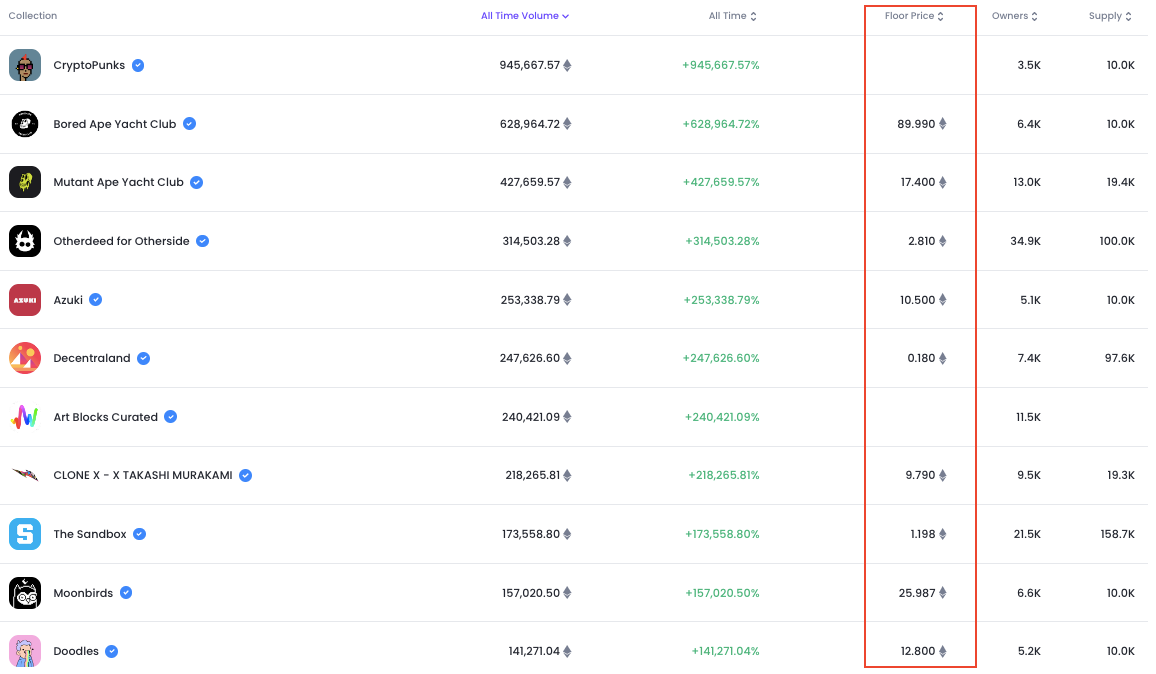Click the verified badge beside CLONE X
Viewport: 1156px width, 674px height.
[x=246, y=476]
